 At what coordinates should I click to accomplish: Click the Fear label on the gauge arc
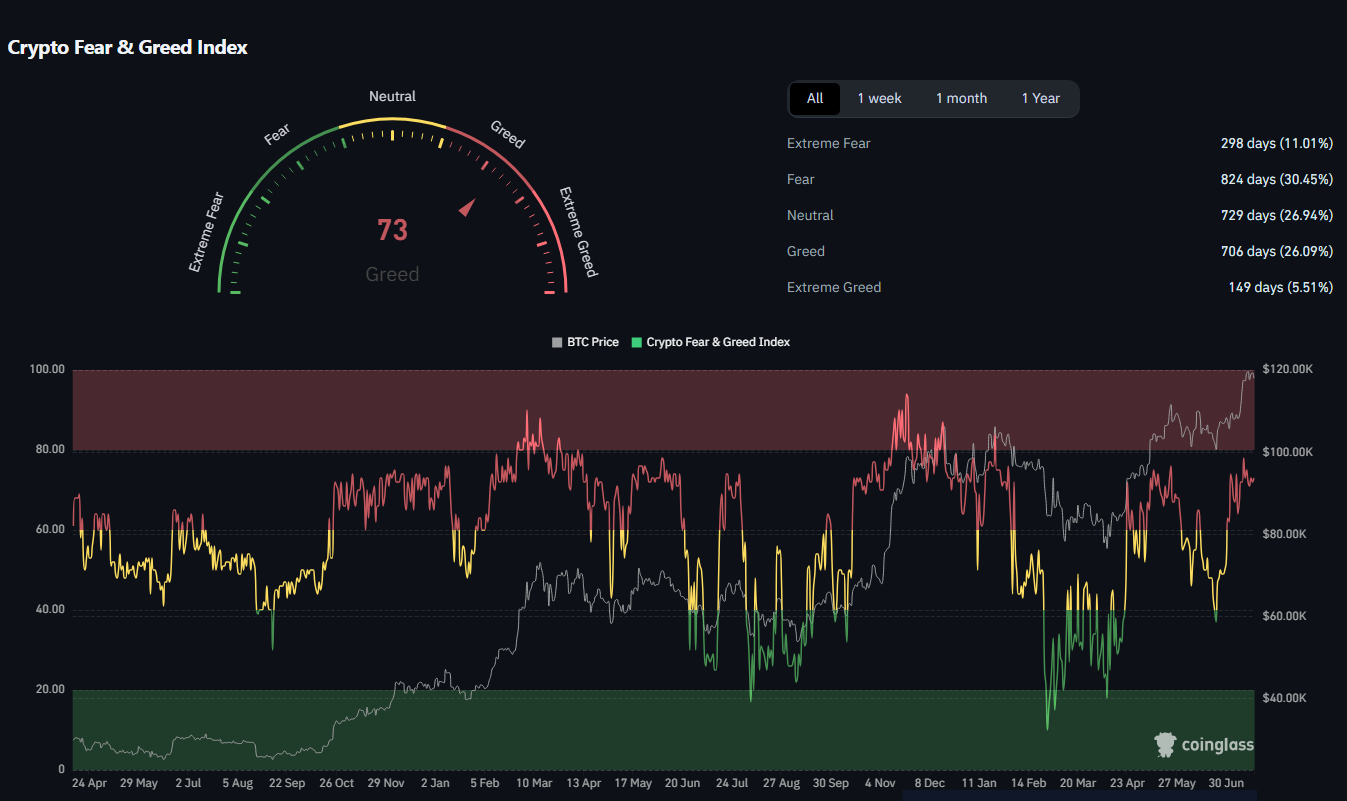(x=277, y=134)
